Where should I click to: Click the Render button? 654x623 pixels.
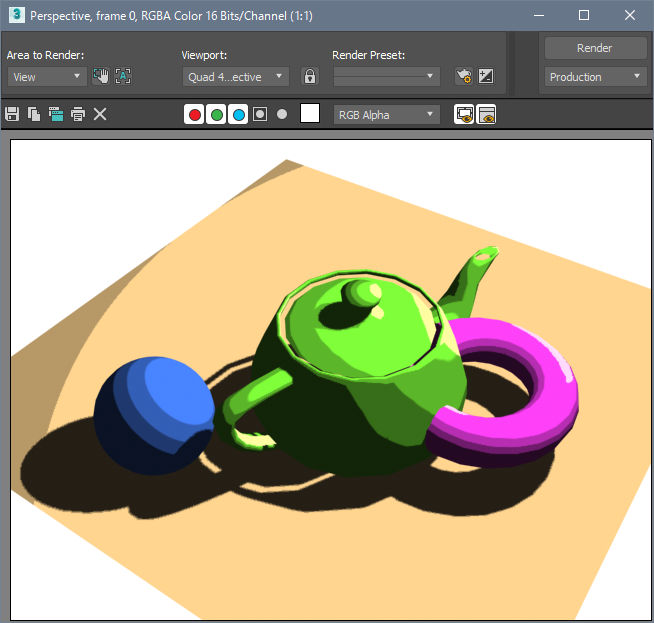[x=595, y=48]
